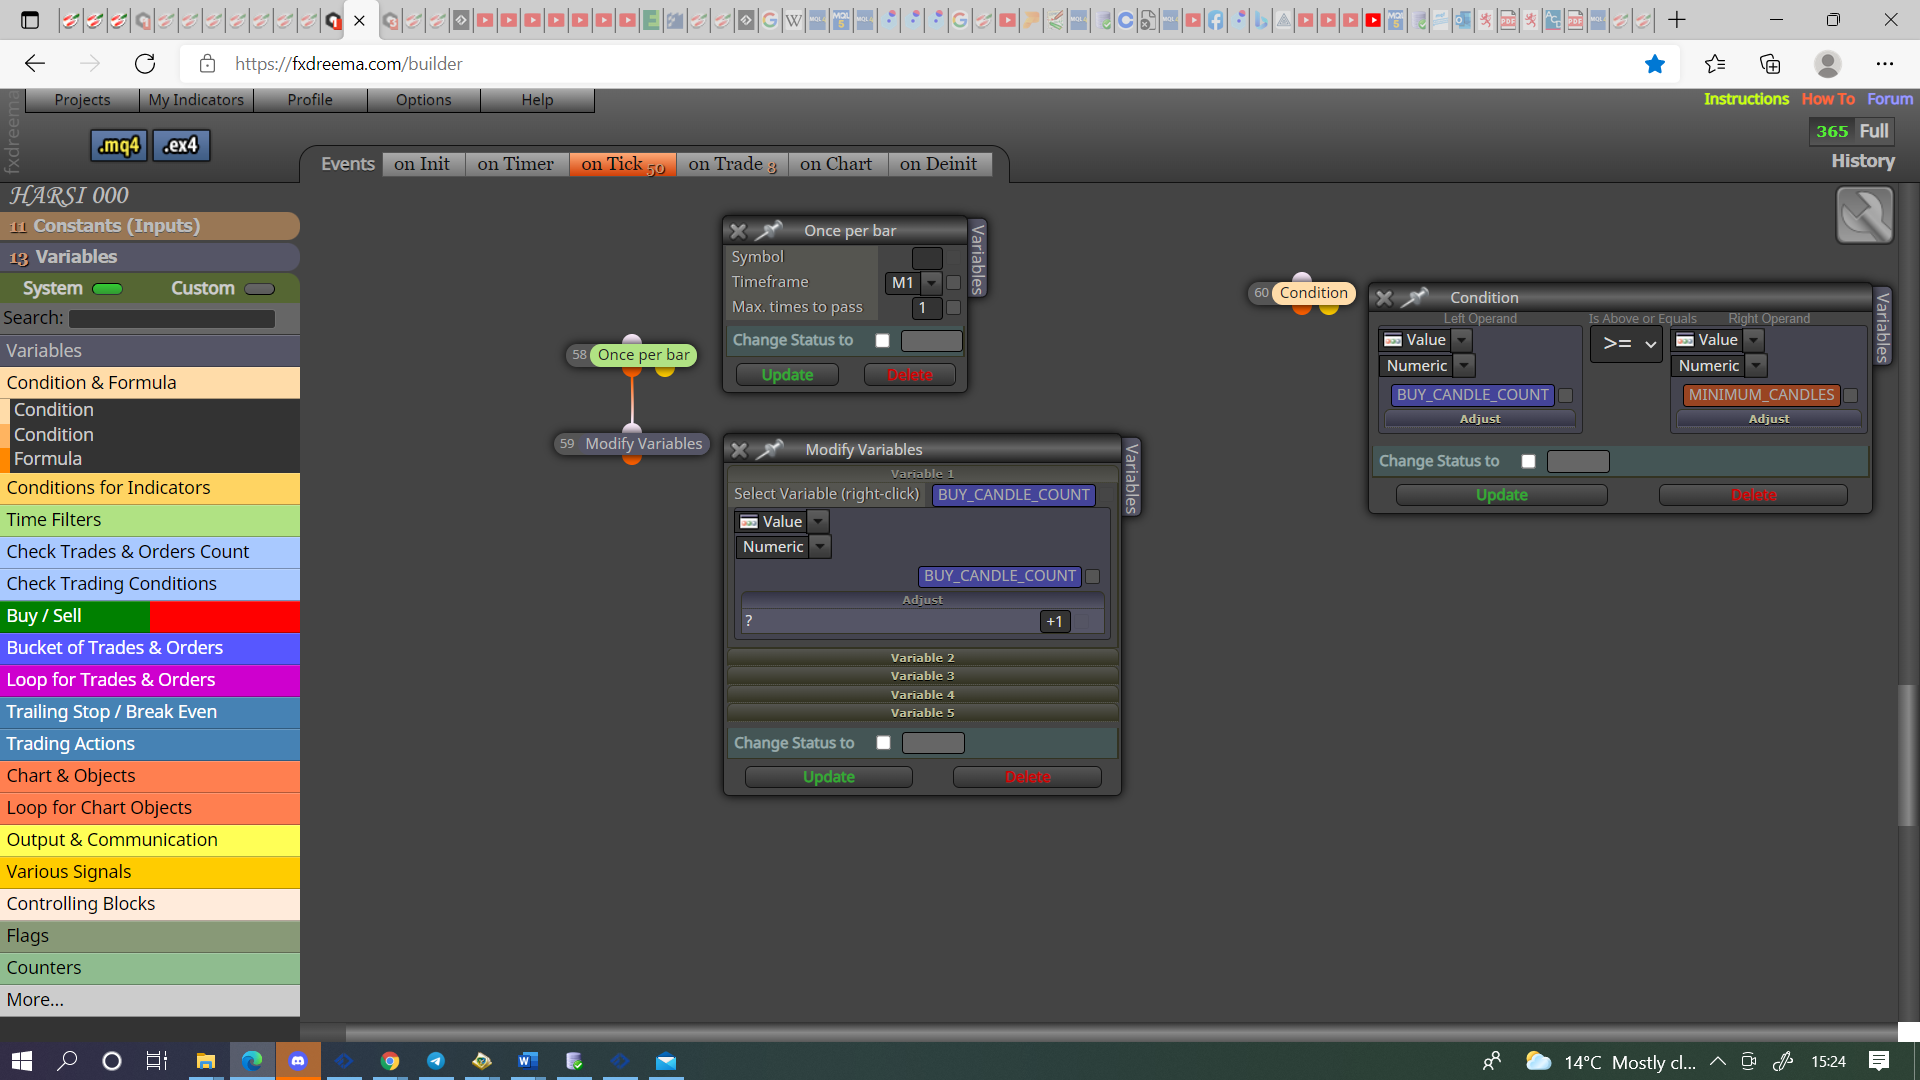Bookmark page with favorites star icon
This screenshot has width=1920, height=1080.
[1655, 64]
